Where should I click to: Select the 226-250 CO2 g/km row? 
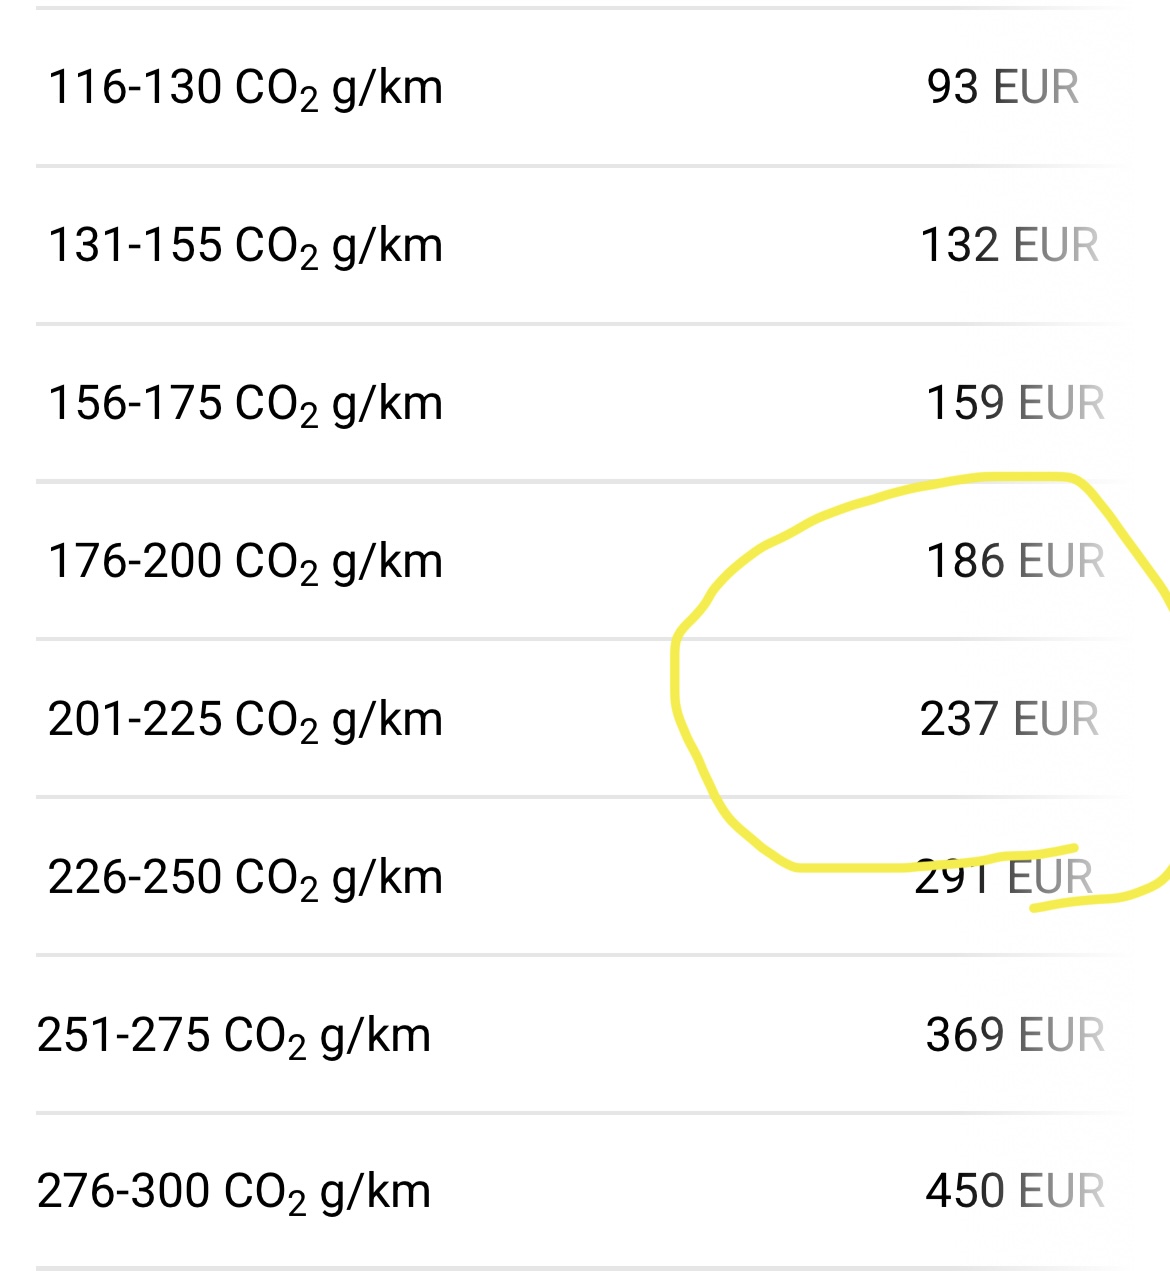585,877
